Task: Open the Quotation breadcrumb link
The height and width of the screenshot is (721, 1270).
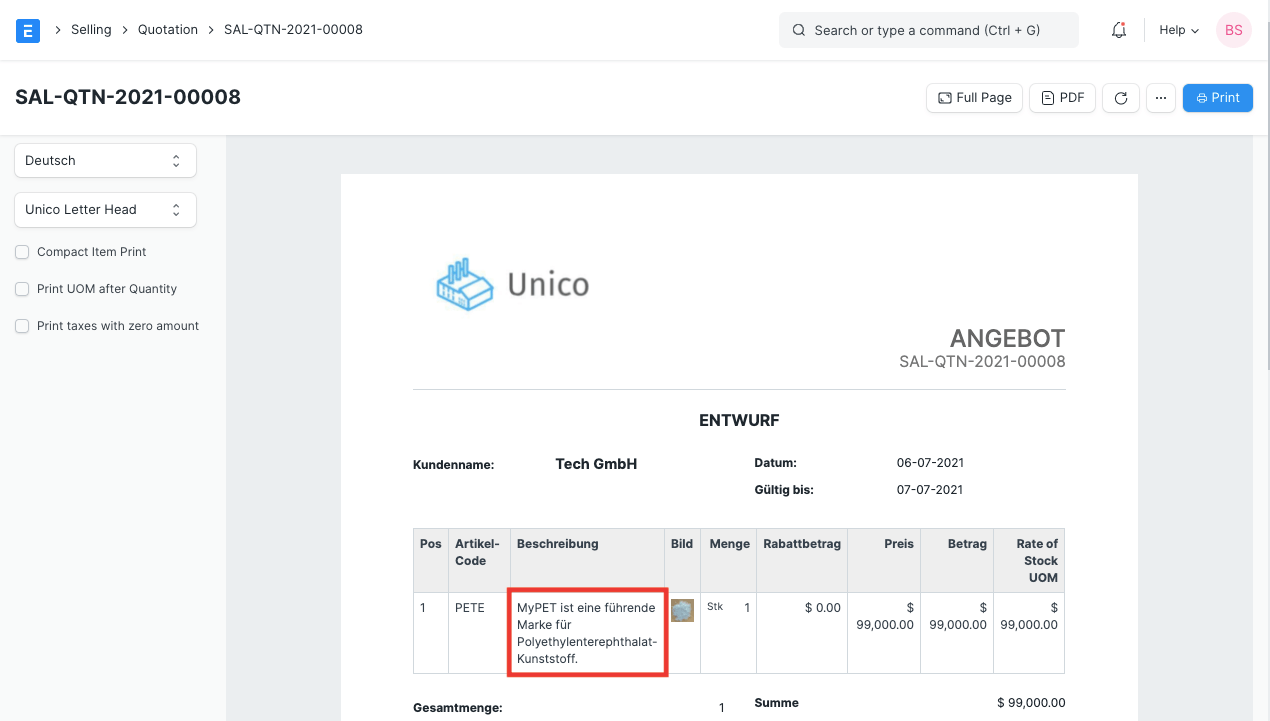Action: click(x=167, y=29)
